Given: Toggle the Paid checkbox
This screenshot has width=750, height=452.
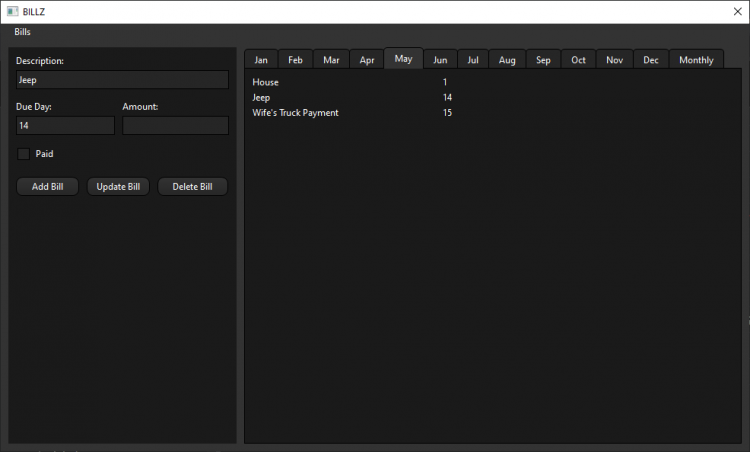Looking at the screenshot, I should (x=23, y=154).
